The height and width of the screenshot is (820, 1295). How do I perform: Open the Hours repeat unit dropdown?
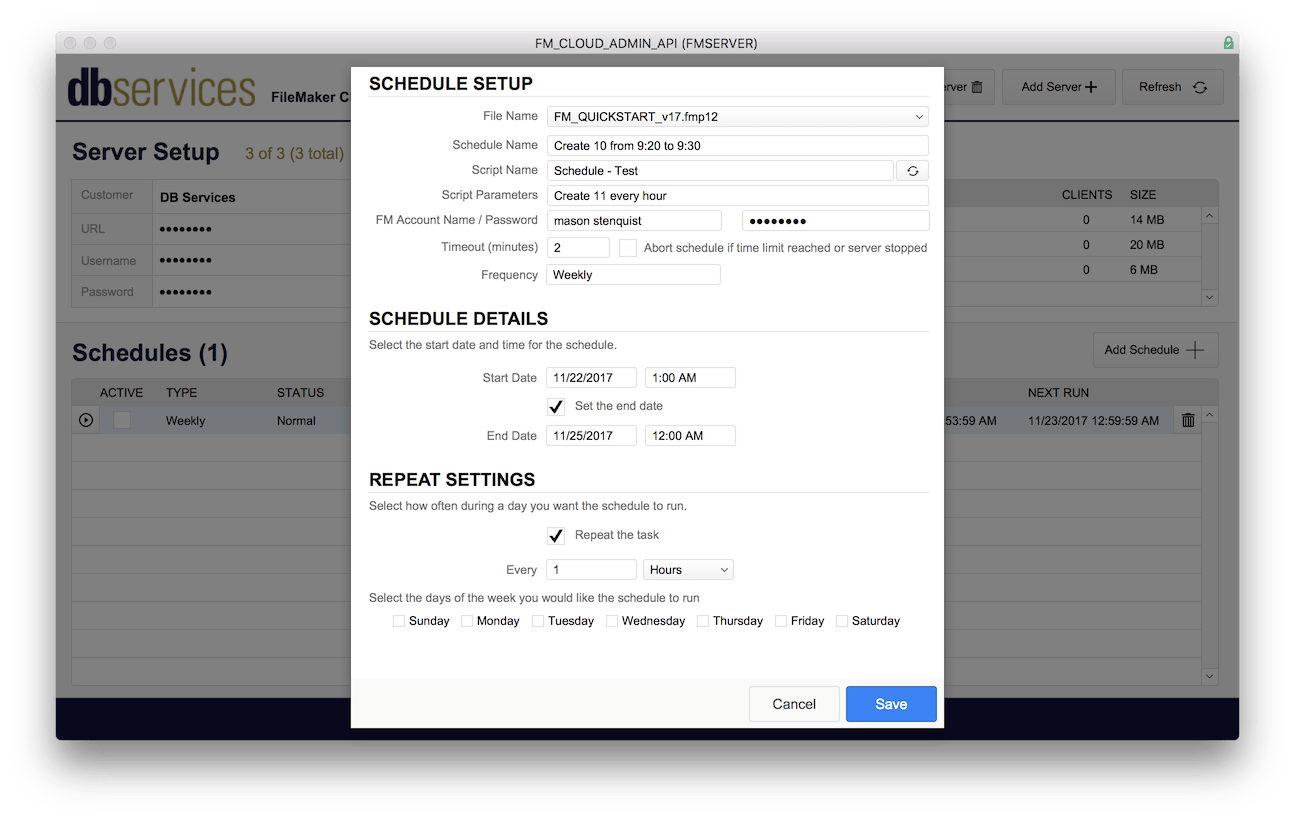click(689, 570)
